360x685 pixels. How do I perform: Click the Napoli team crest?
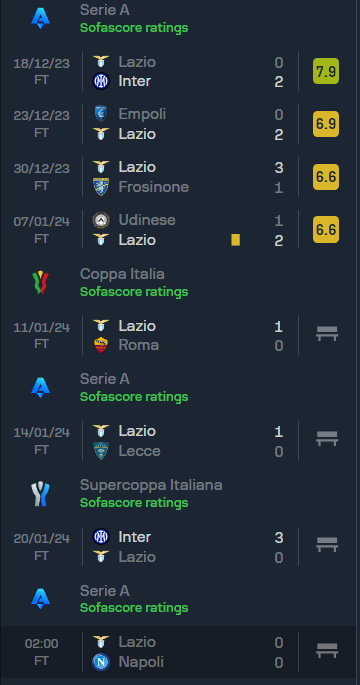pyautogui.click(x=101, y=662)
